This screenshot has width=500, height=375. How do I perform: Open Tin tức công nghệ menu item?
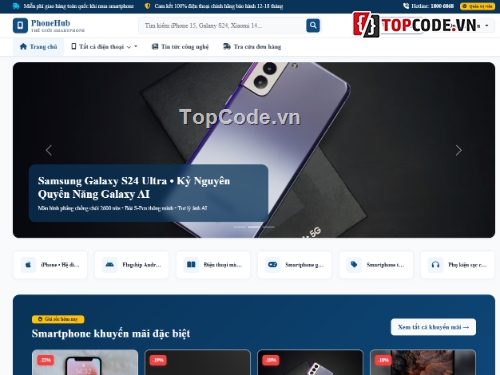(x=180, y=47)
